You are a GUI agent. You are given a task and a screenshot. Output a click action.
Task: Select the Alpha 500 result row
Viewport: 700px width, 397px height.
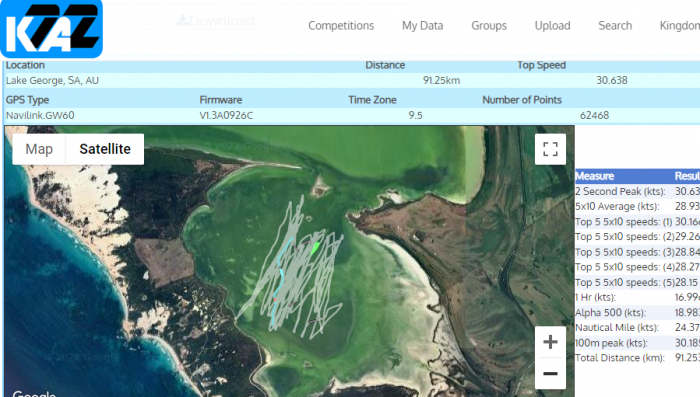coord(638,313)
